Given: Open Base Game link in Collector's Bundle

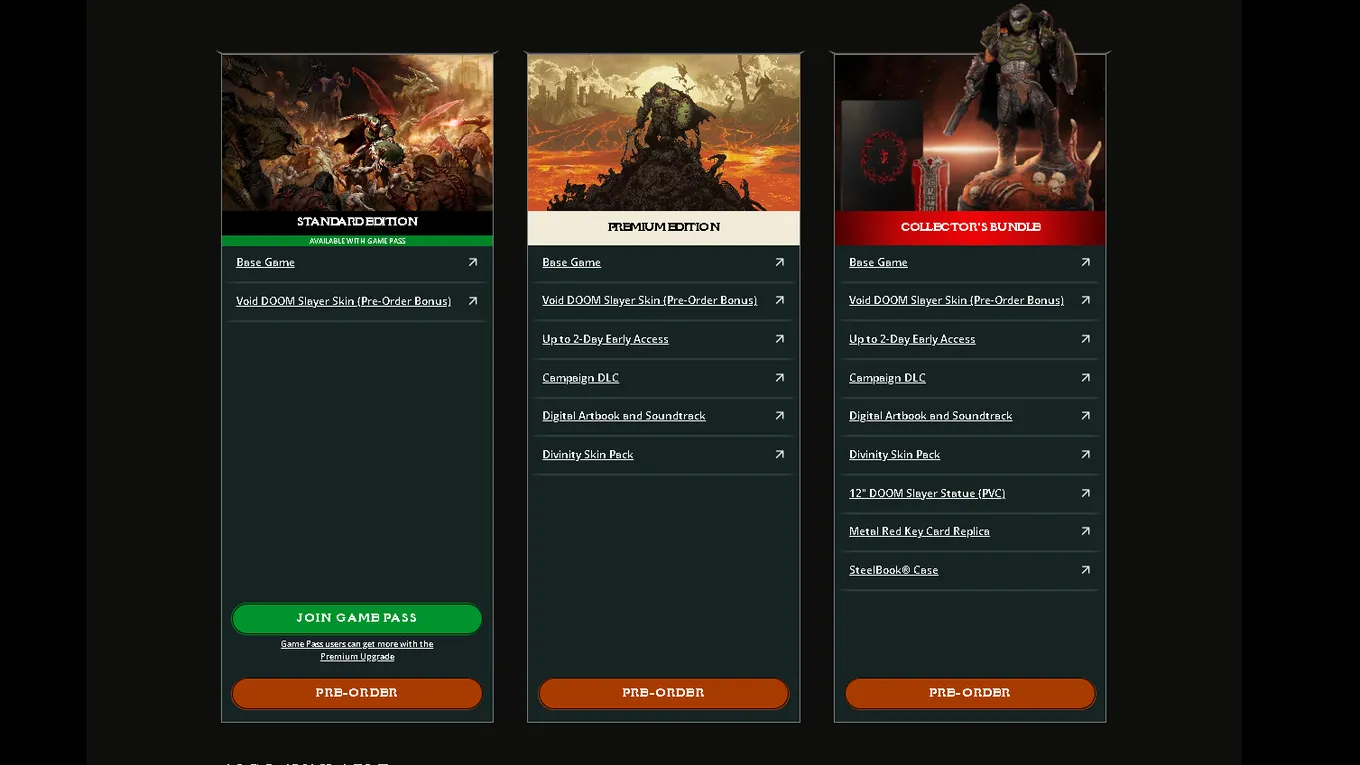Looking at the screenshot, I should 878,262.
